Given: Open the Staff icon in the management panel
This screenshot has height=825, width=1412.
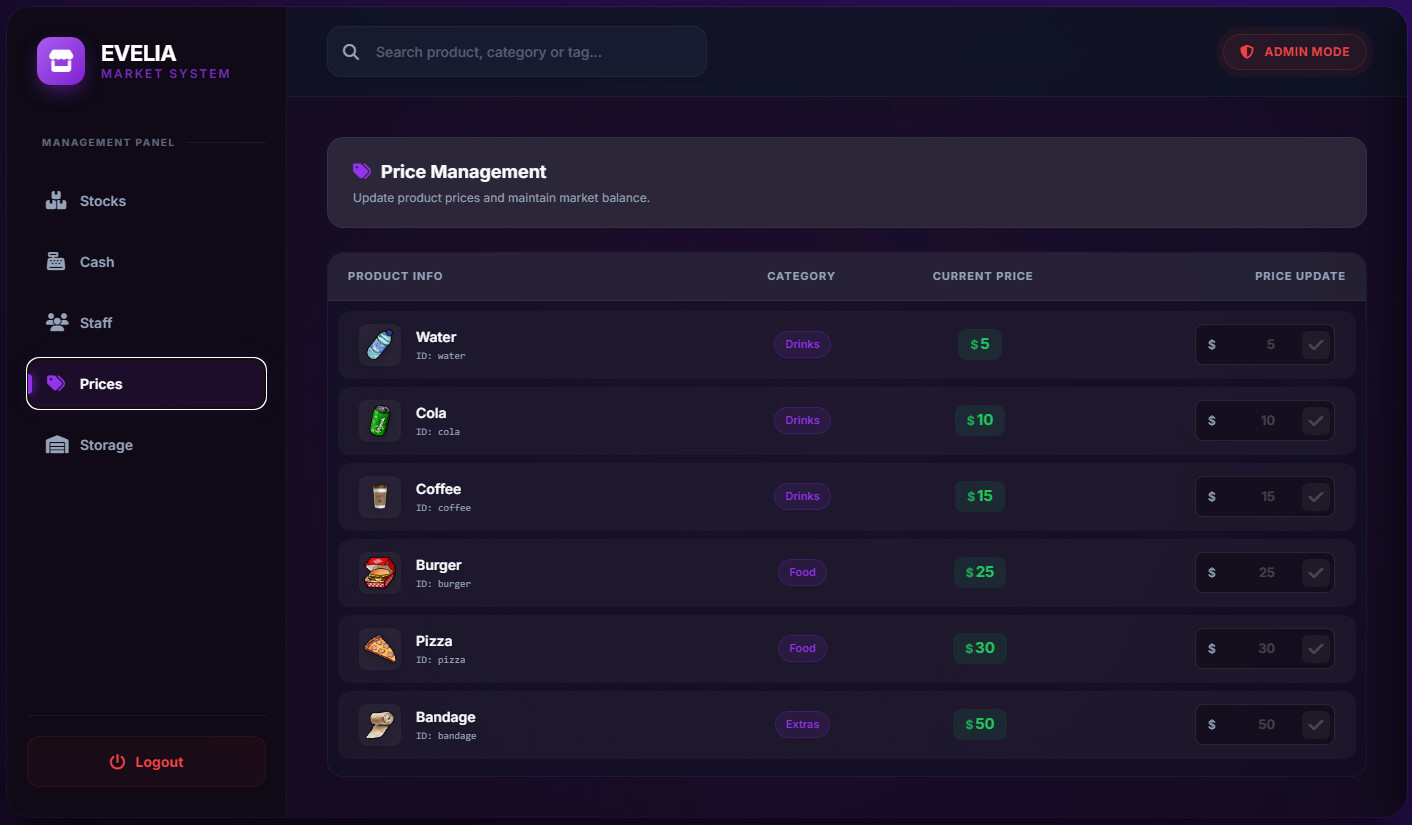Looking at the screenshot, I should click(x=55, y=322).
